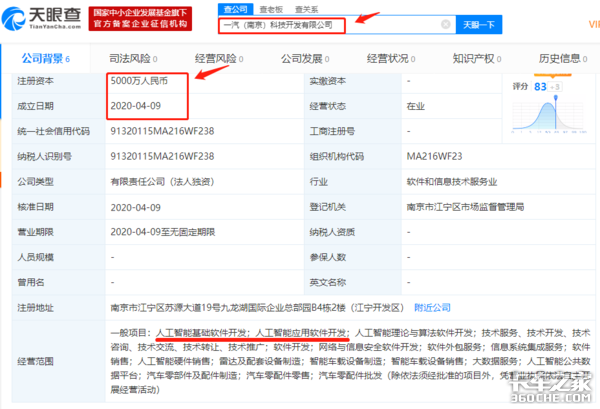Select the 查老板 search tab
The width and height of the screenshot is (600, 409).
tap(271, 9)
